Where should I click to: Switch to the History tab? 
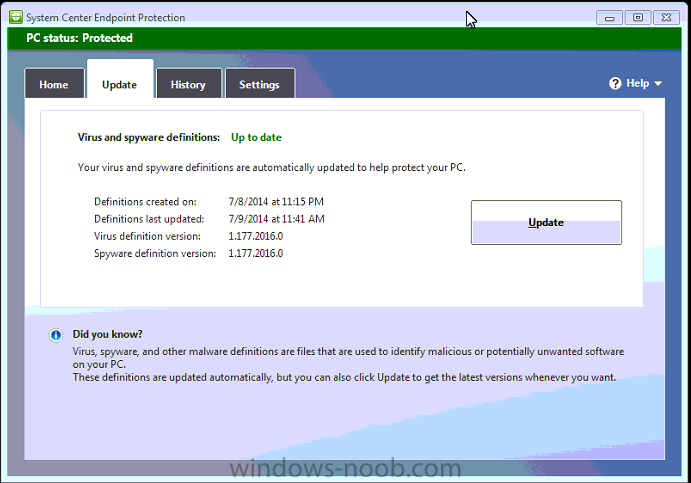tap(188, 83)
